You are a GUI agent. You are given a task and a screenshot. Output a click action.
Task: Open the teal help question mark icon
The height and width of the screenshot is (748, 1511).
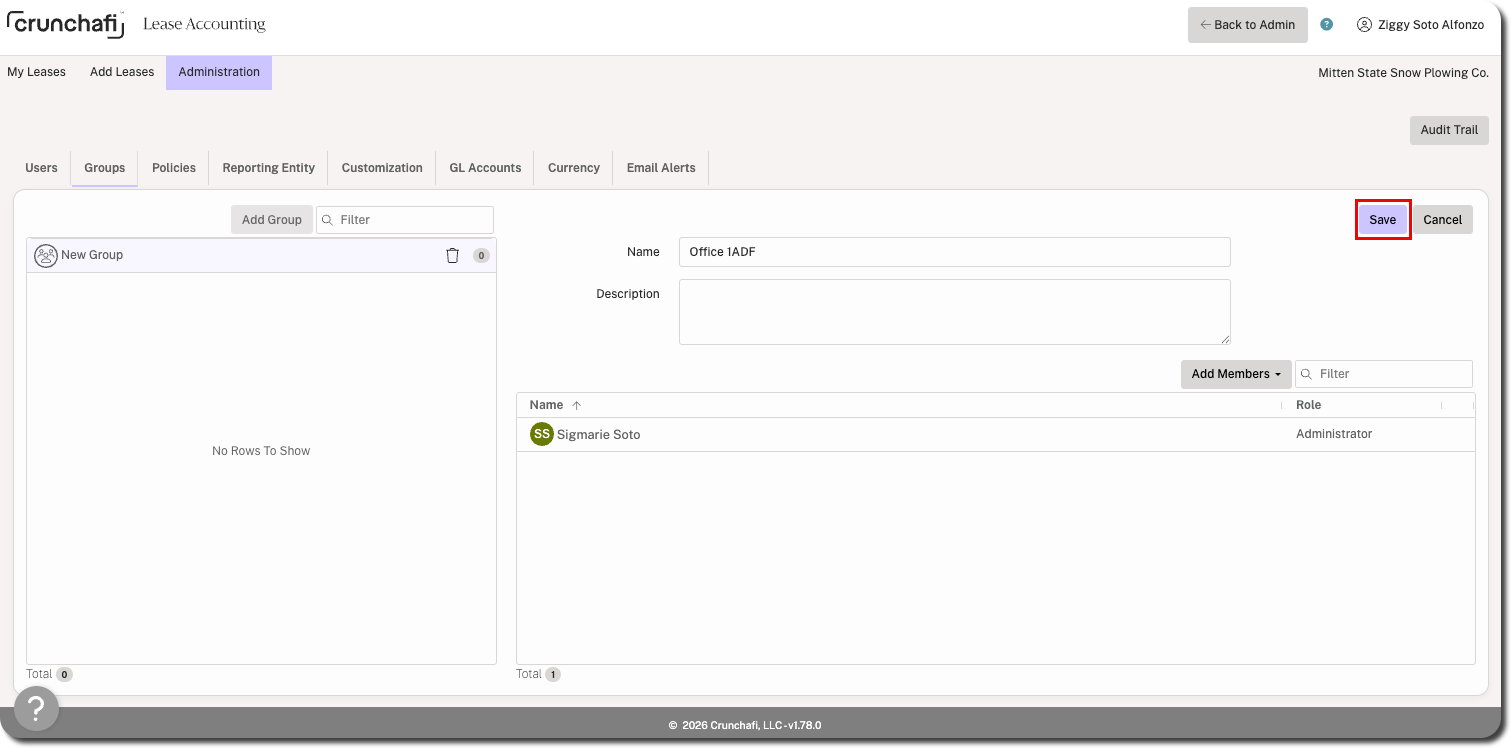coord(1326,24)
